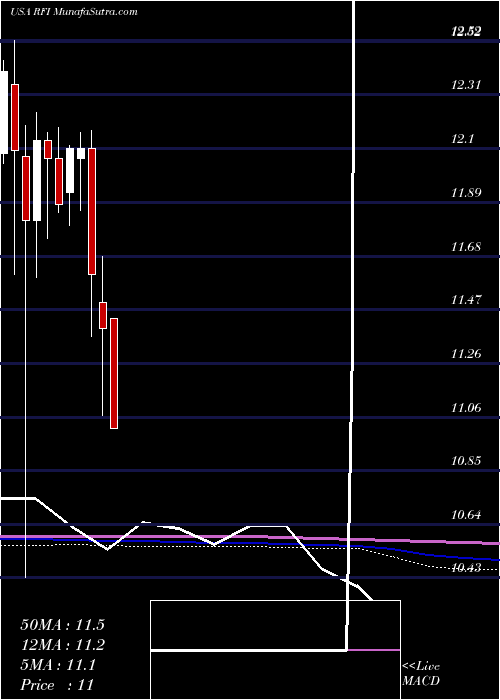500x700 pixels.
Task: Click the 11.68 price axis label
Action: point(466,246)
